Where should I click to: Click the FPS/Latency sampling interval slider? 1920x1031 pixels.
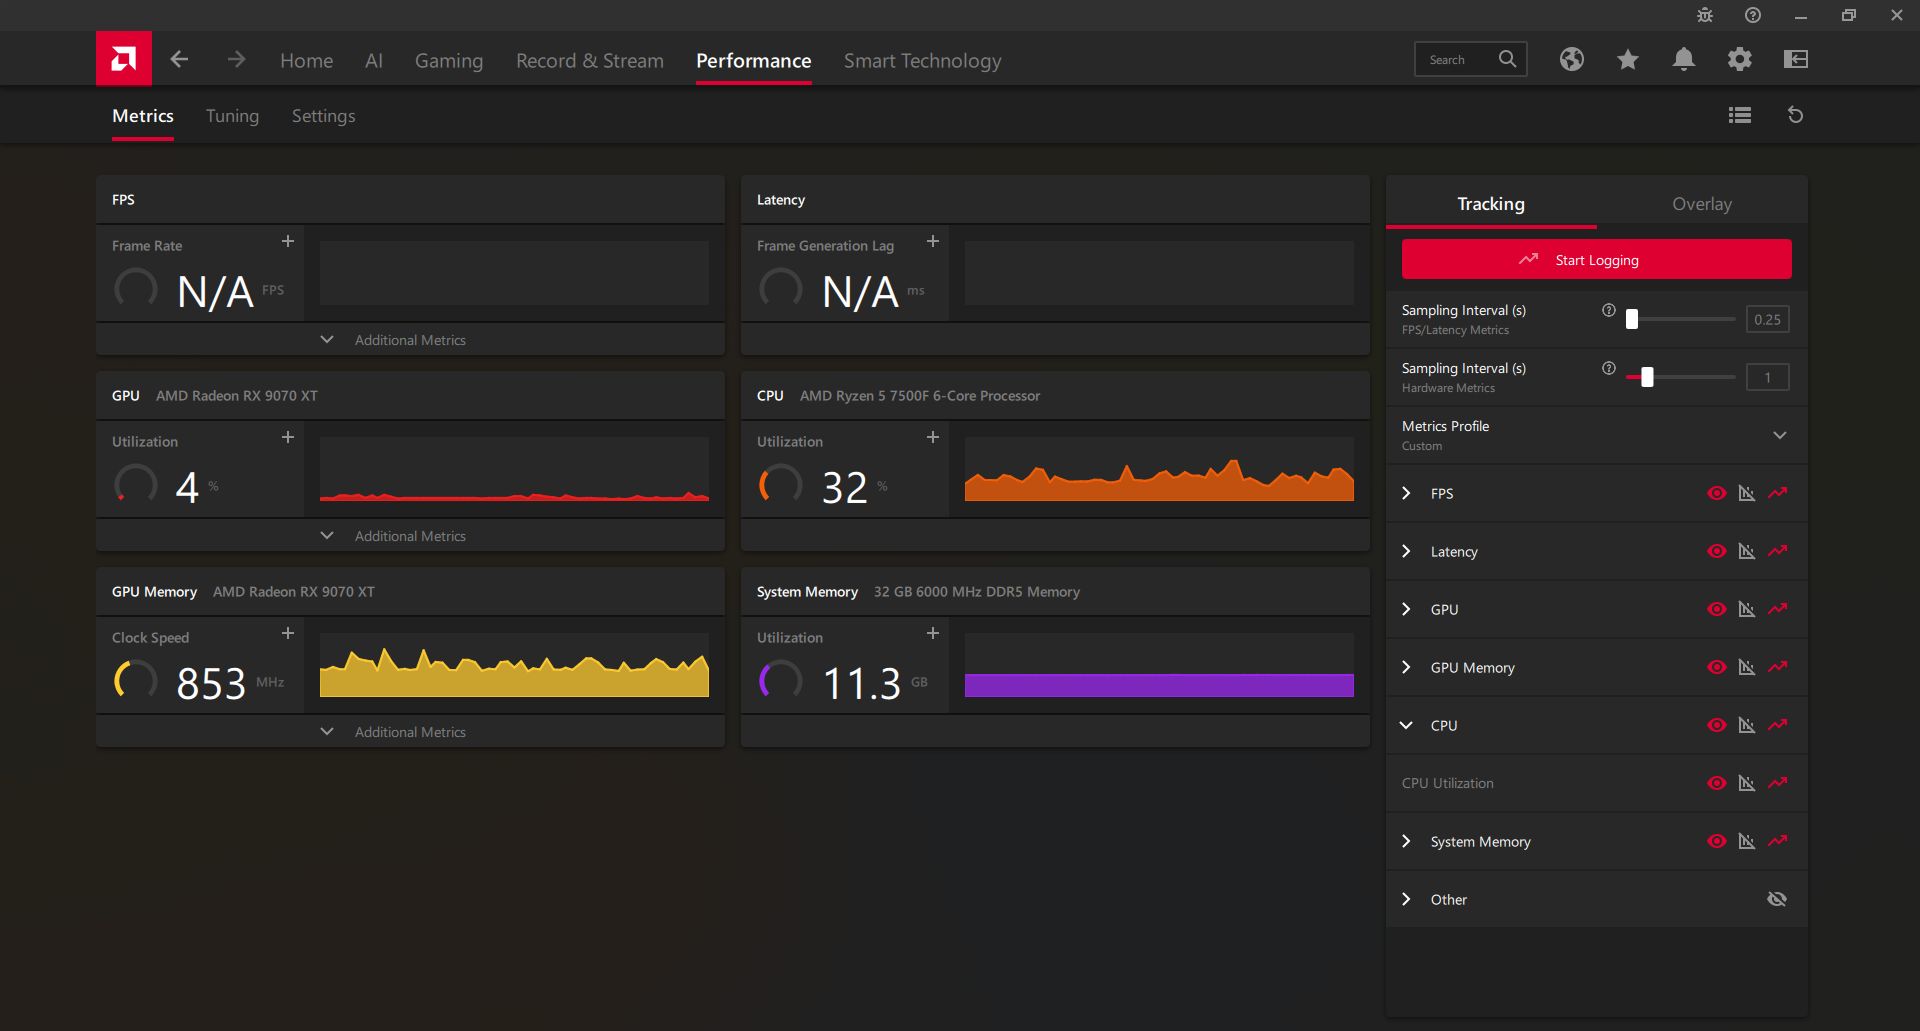click(1681, 319)
